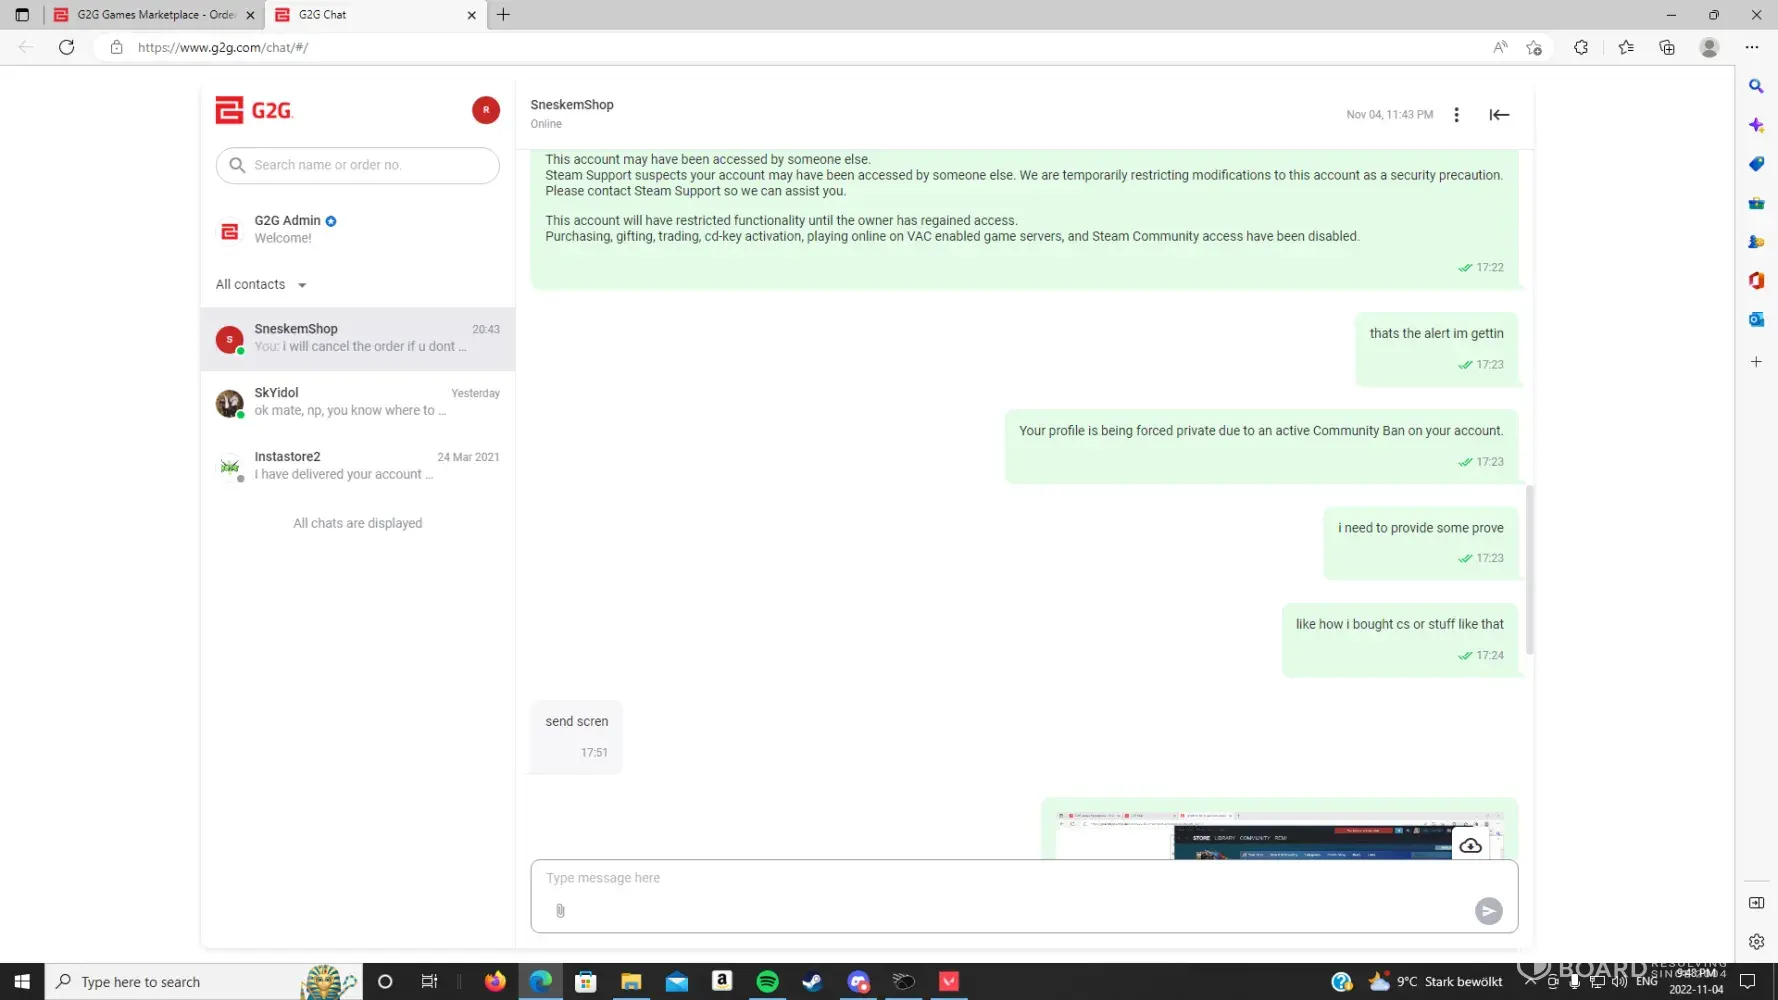Open the three-dot chat options menu

point(1456,115)
